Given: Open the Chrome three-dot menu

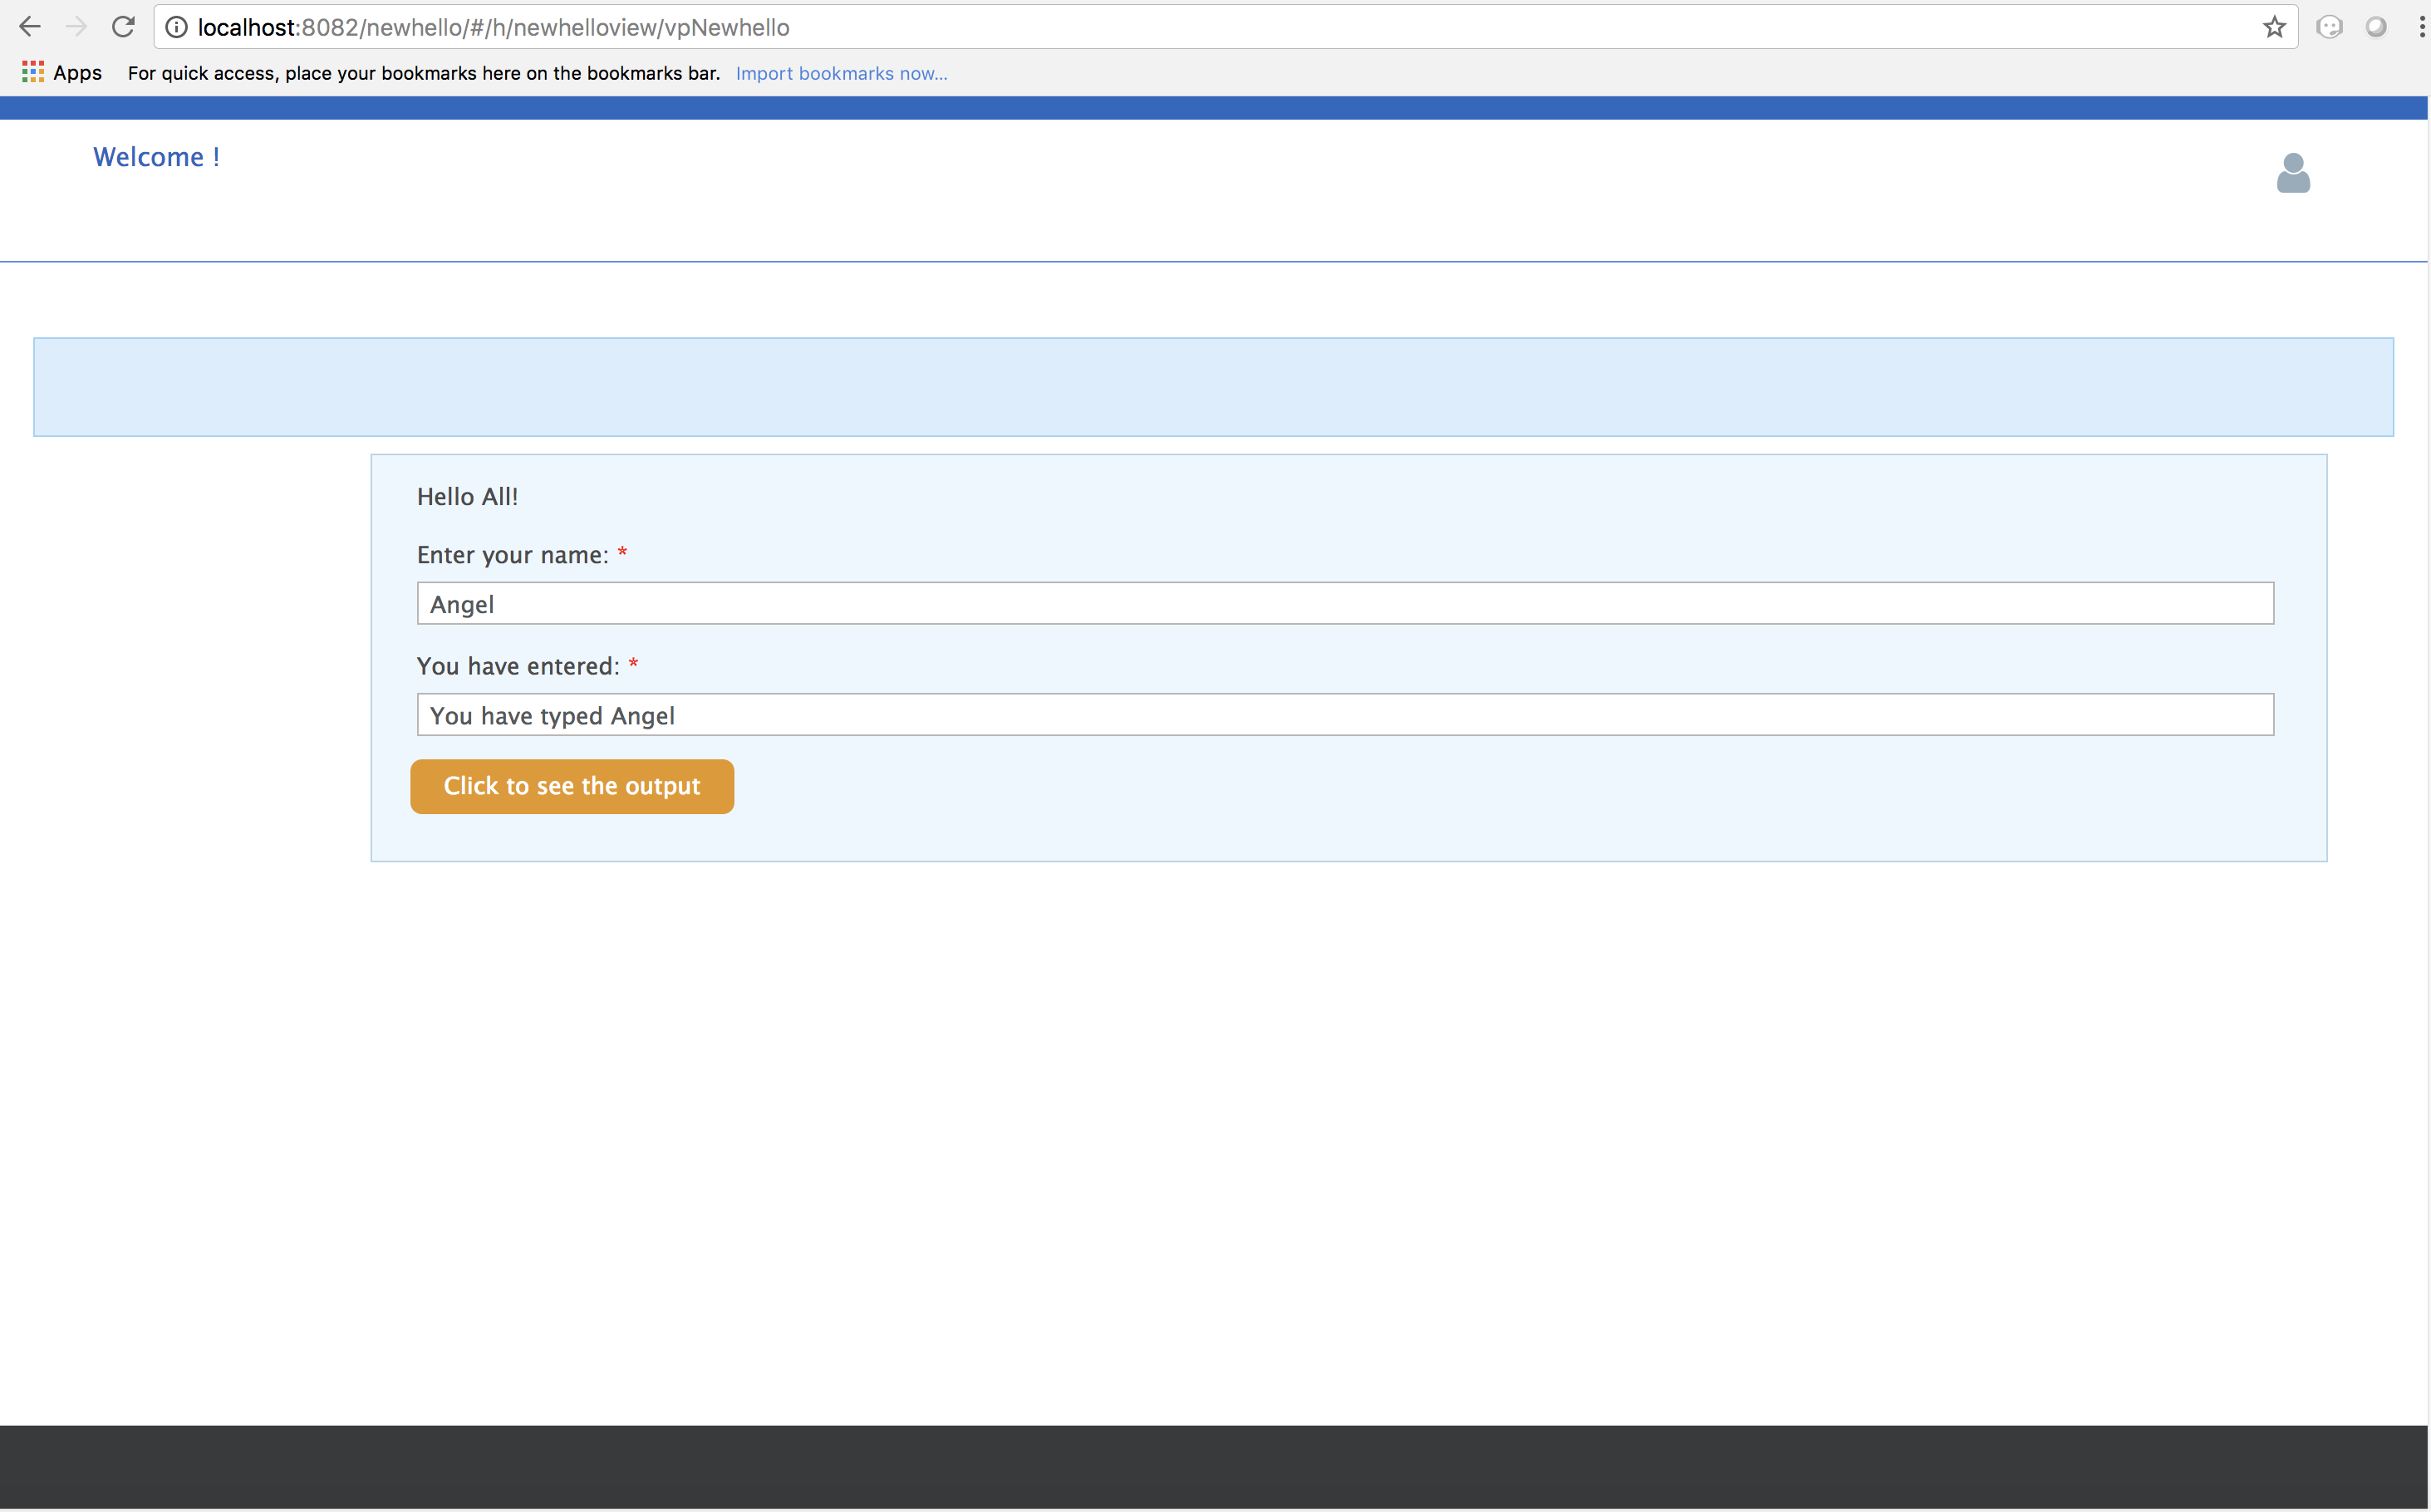Looking at the screenshot, I should point(2420,27).
